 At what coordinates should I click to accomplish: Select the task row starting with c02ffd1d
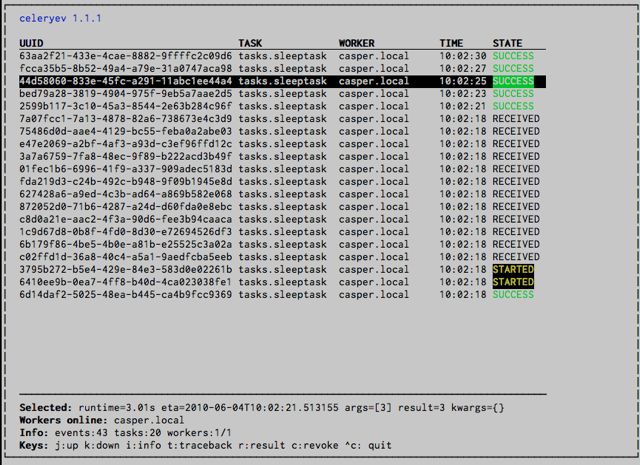[x=125, y=257]
